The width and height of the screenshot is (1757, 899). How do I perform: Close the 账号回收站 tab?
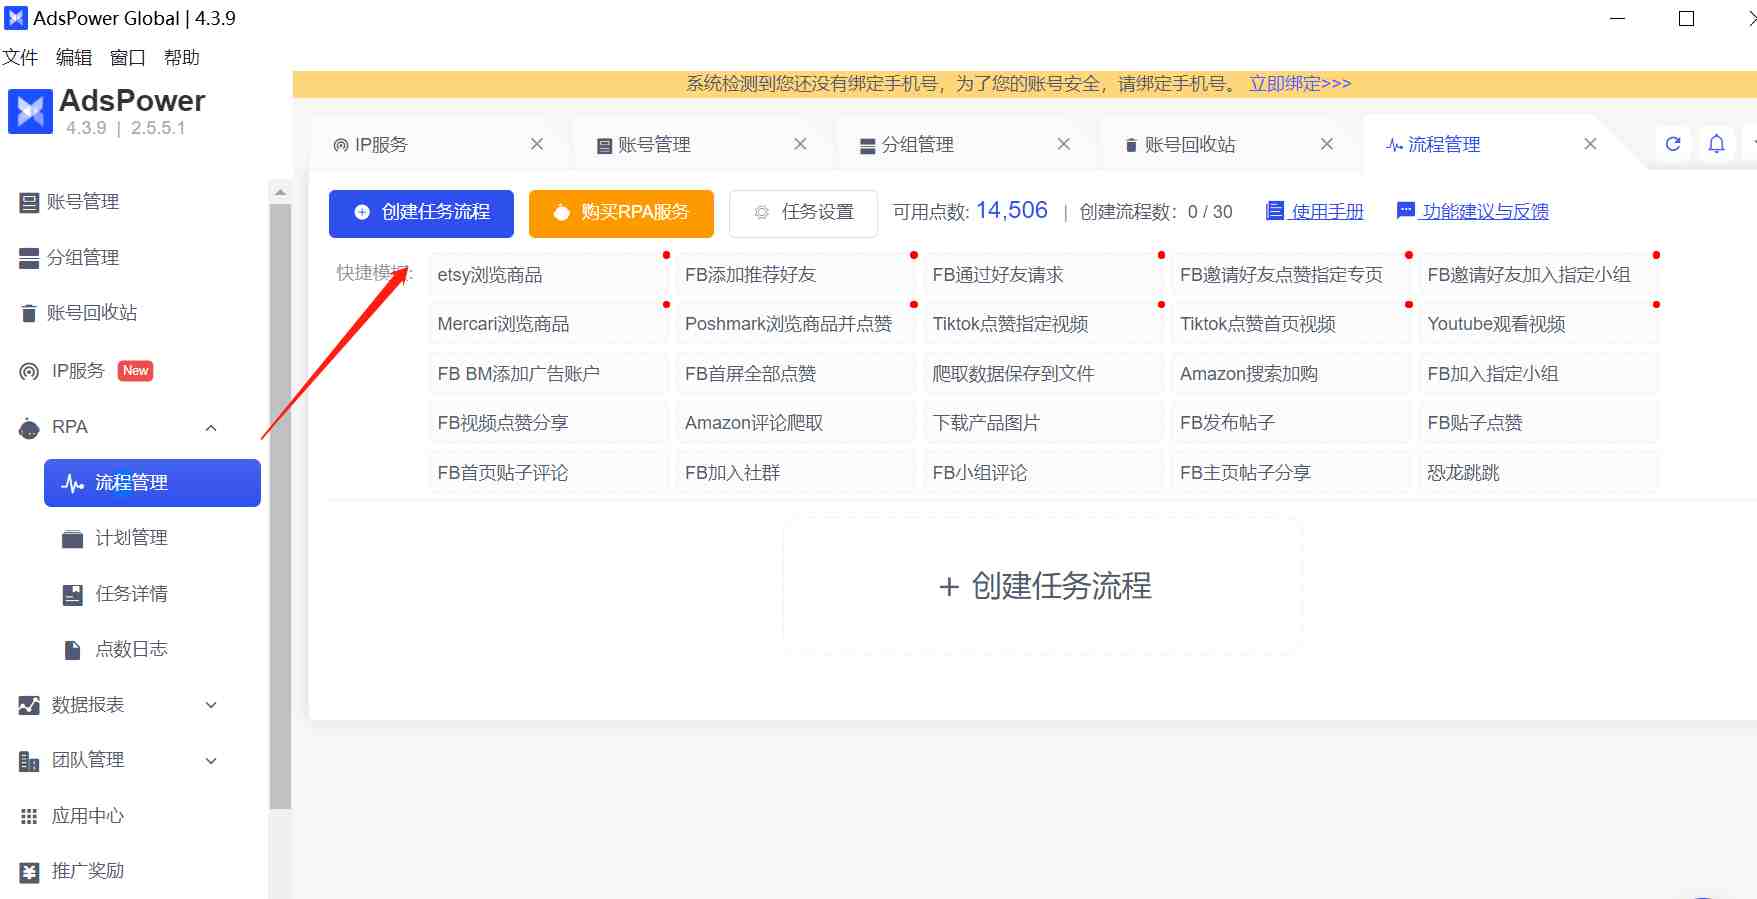(x=1327, y=144)
